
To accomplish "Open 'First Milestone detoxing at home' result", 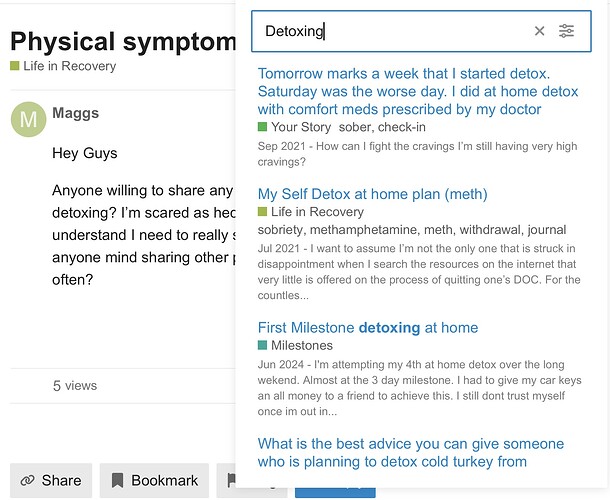I will (x=367, y=328).
